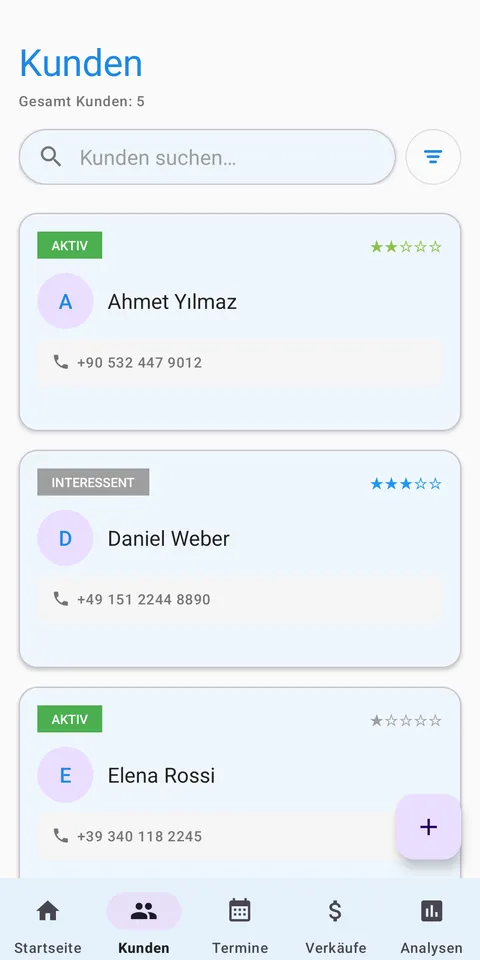Select Daniel Weber's avatar circle D
This screenshot has height=960, width=480.
[x=65, y=538]
